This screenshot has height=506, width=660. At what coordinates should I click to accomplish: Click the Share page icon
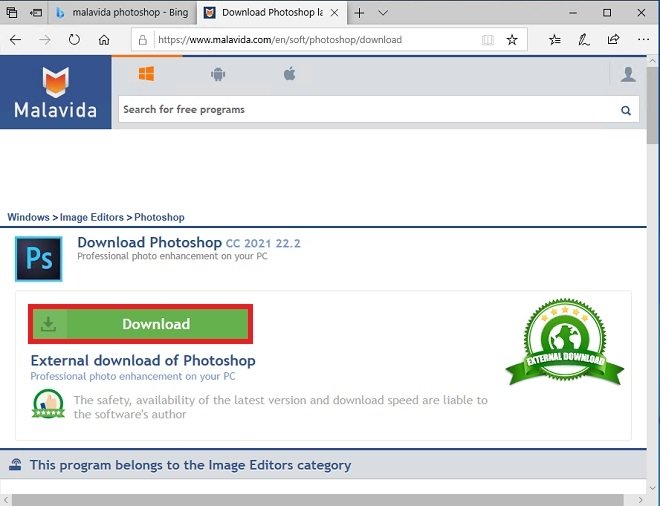tap(613, 40)
